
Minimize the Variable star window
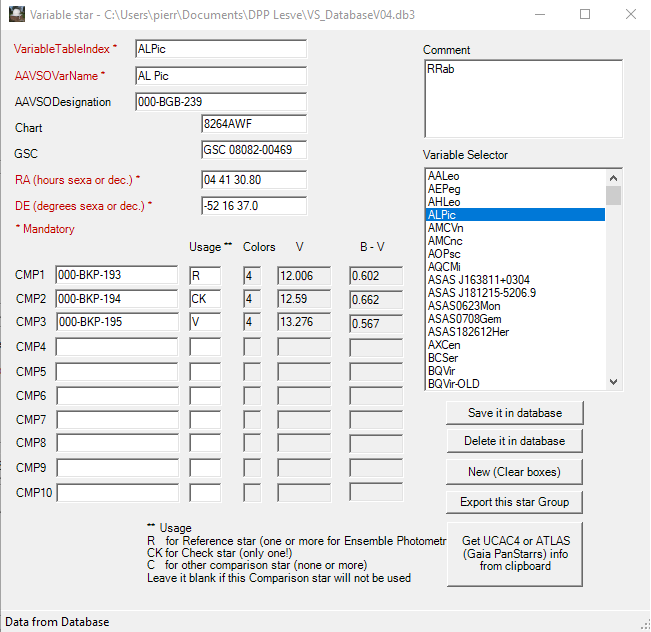coord(540,15)
